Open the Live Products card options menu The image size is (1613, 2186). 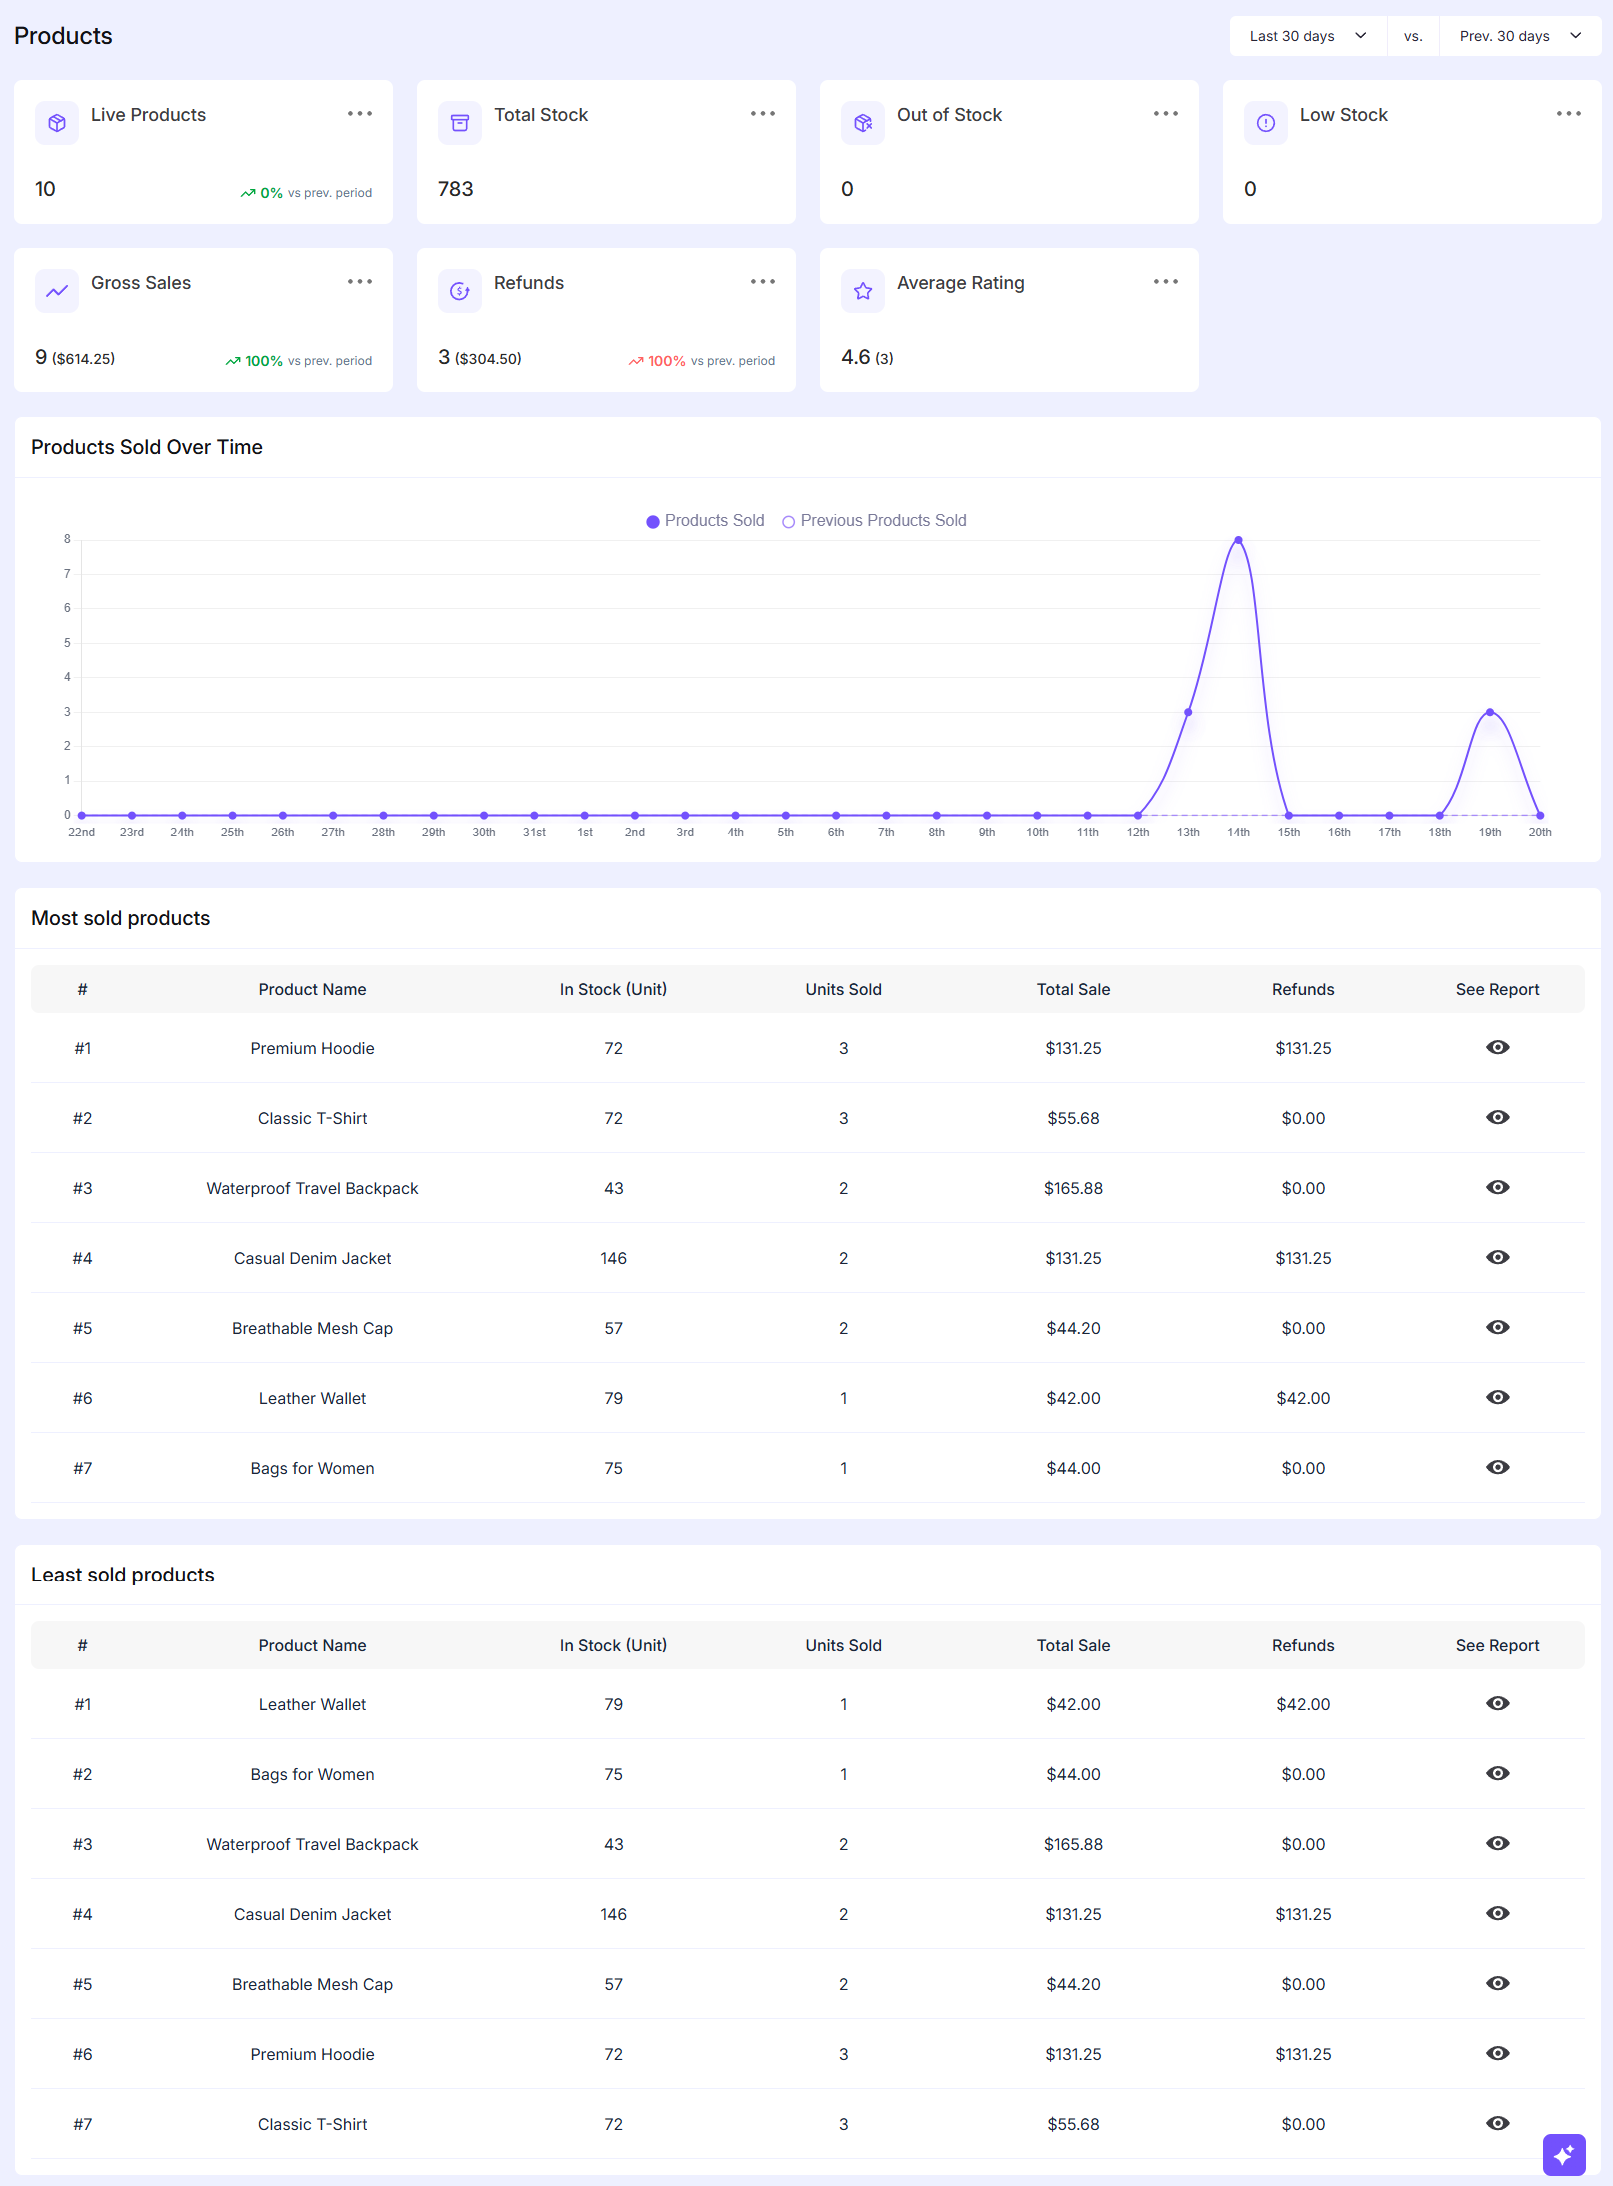click(x=360, y=114)
